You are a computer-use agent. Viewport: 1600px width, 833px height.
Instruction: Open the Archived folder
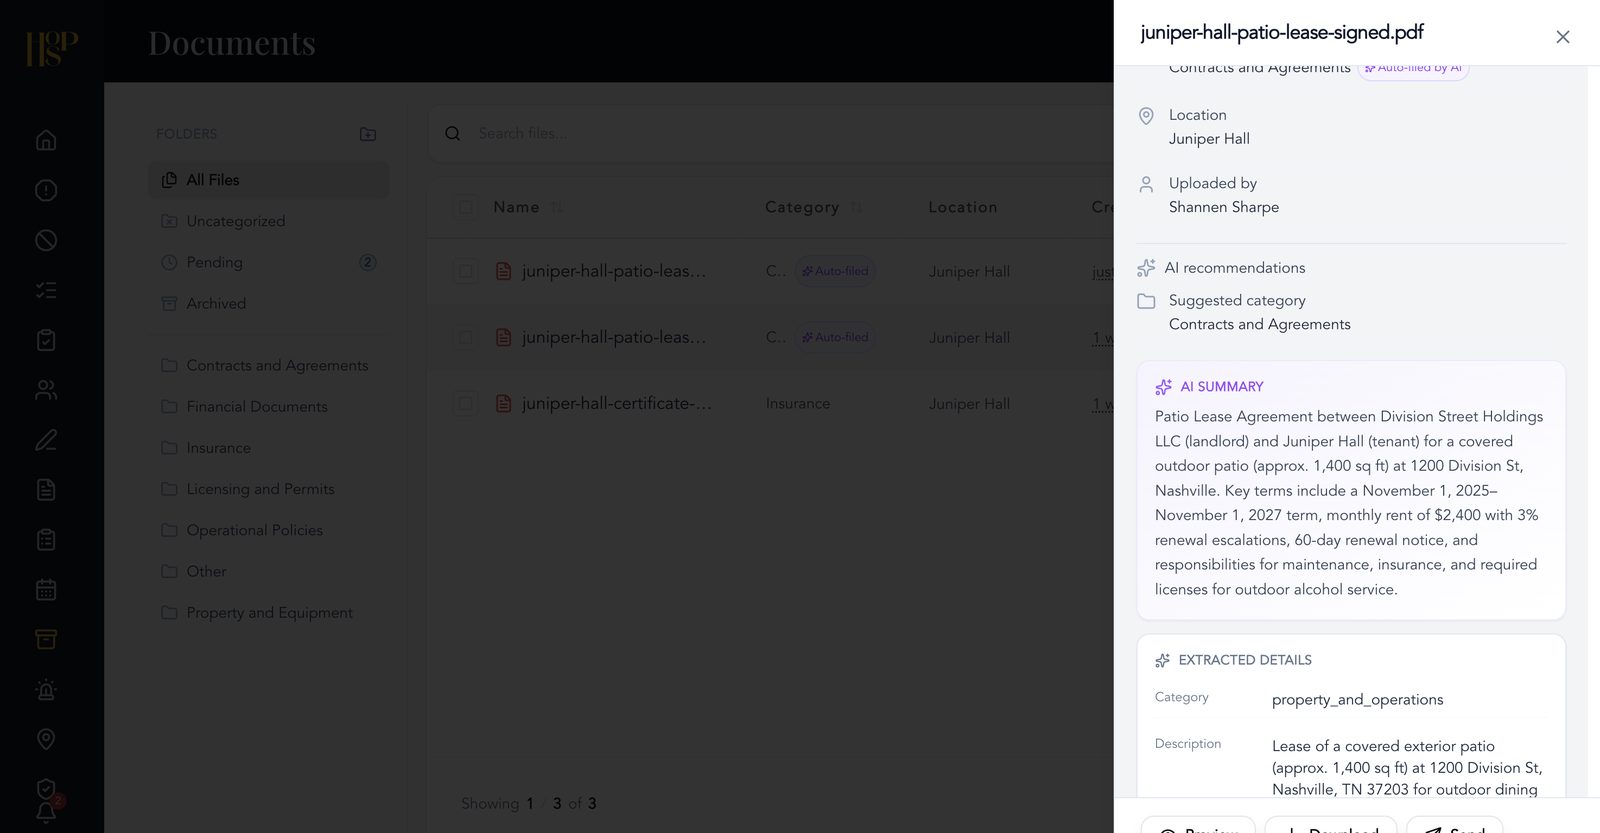[269, 303]
